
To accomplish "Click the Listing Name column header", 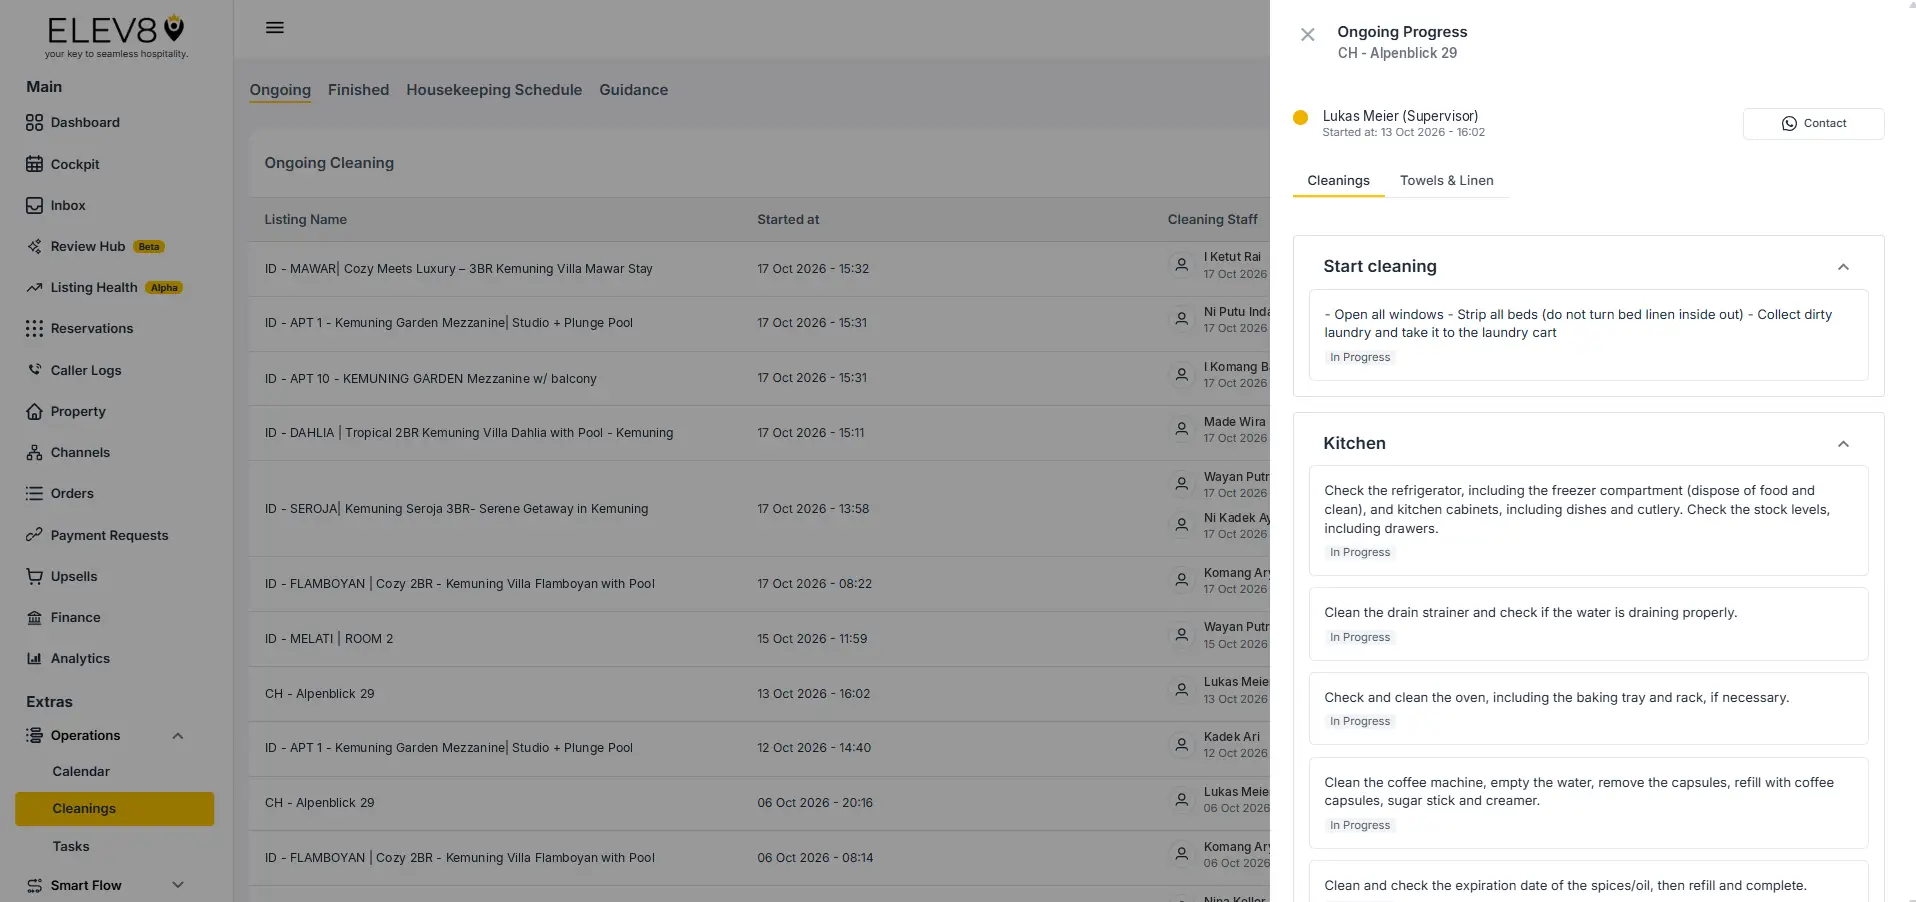I will (x=305, y=220).
